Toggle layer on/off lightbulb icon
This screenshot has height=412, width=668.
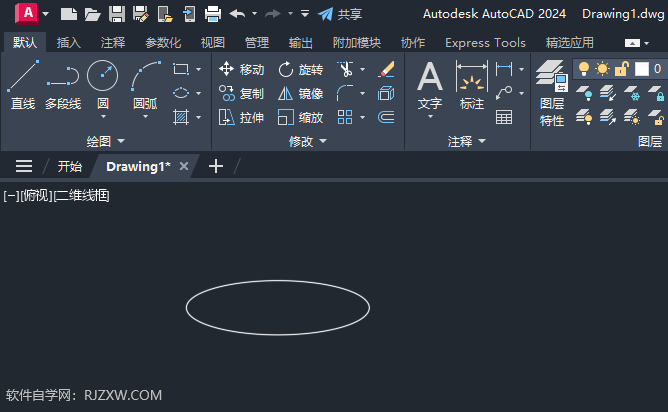[x=584, y=69]
